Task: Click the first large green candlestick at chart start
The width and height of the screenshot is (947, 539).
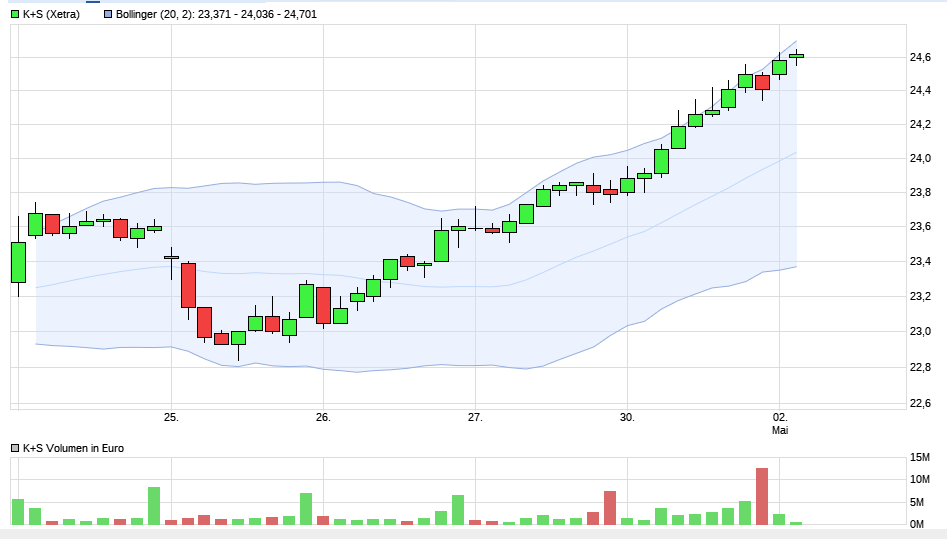Action: tap(18, 262)
